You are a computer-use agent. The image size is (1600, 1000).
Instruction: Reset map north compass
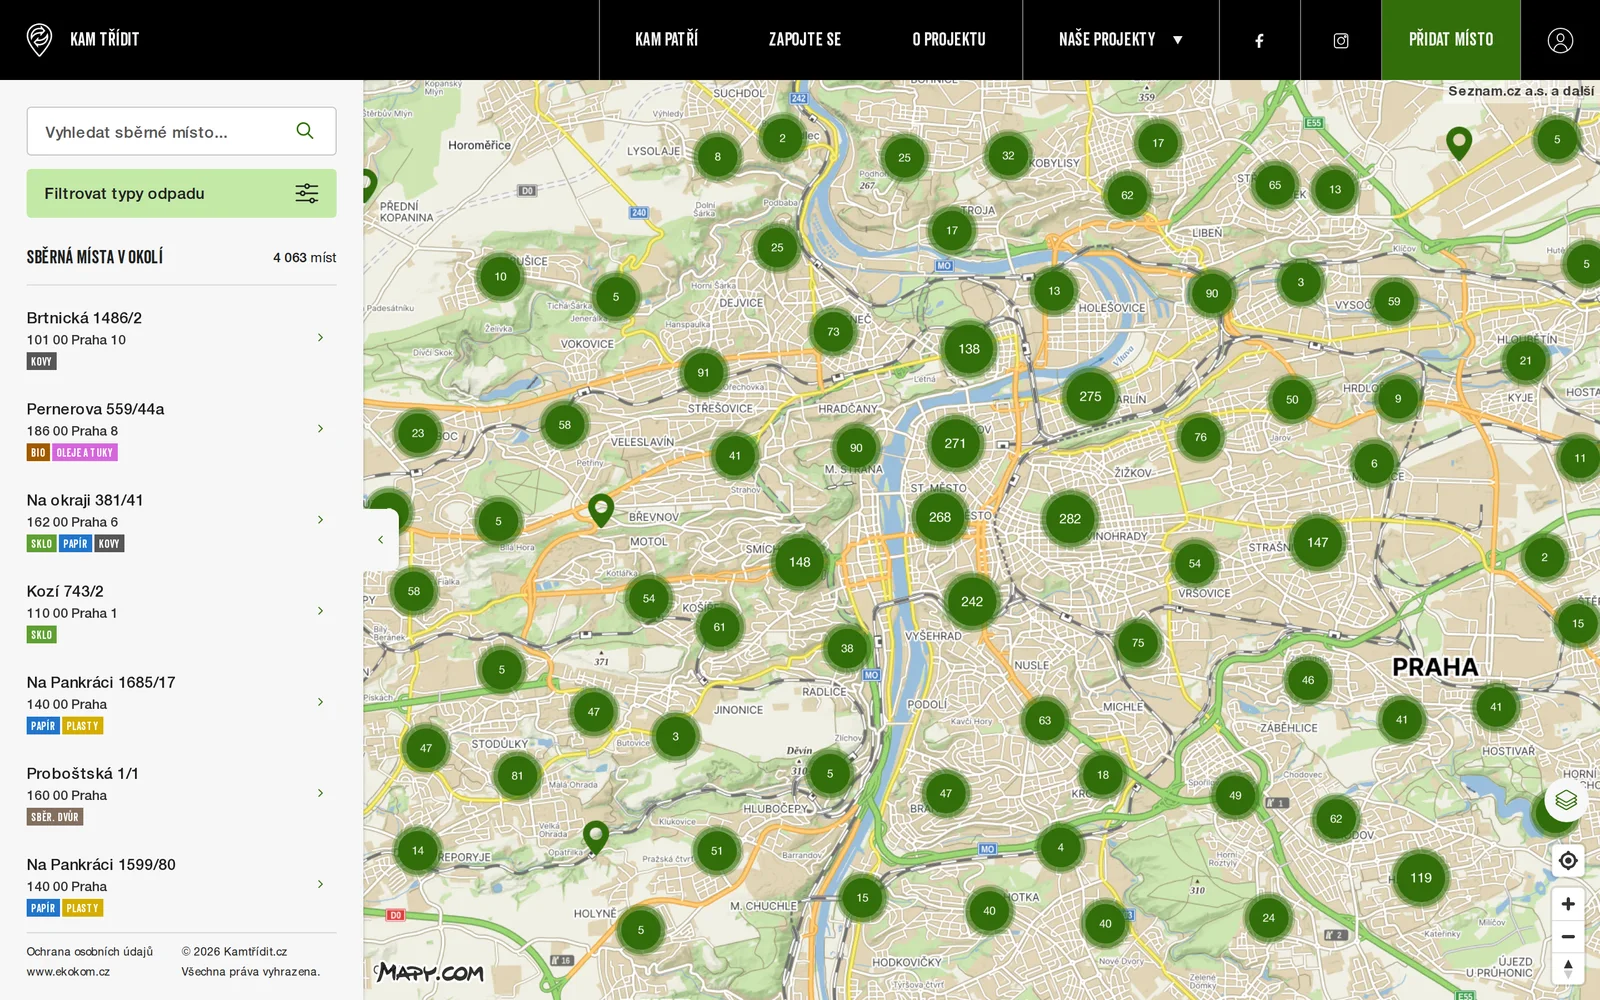pyautogui.click(x=1568, y=968)
